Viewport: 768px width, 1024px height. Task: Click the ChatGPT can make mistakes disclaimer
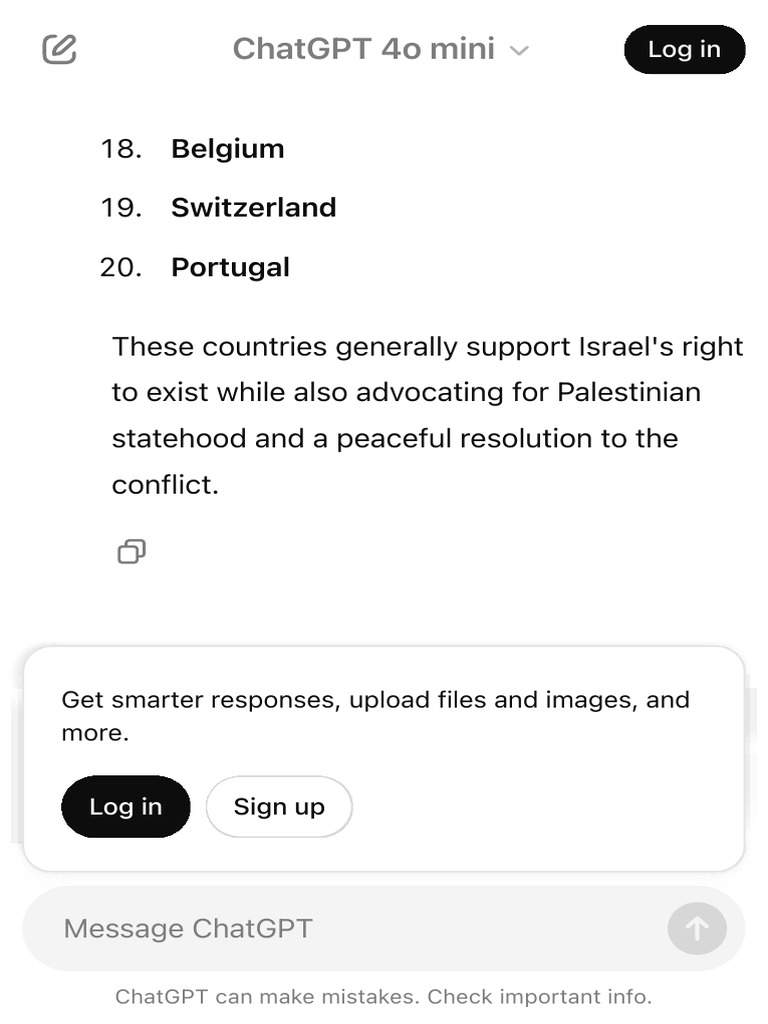pos(383,997)
